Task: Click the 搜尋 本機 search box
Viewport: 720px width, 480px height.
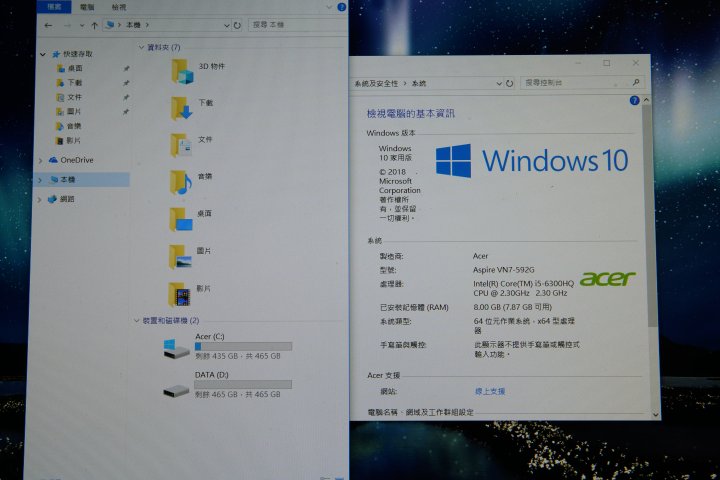Action: [x=297, y=25]
